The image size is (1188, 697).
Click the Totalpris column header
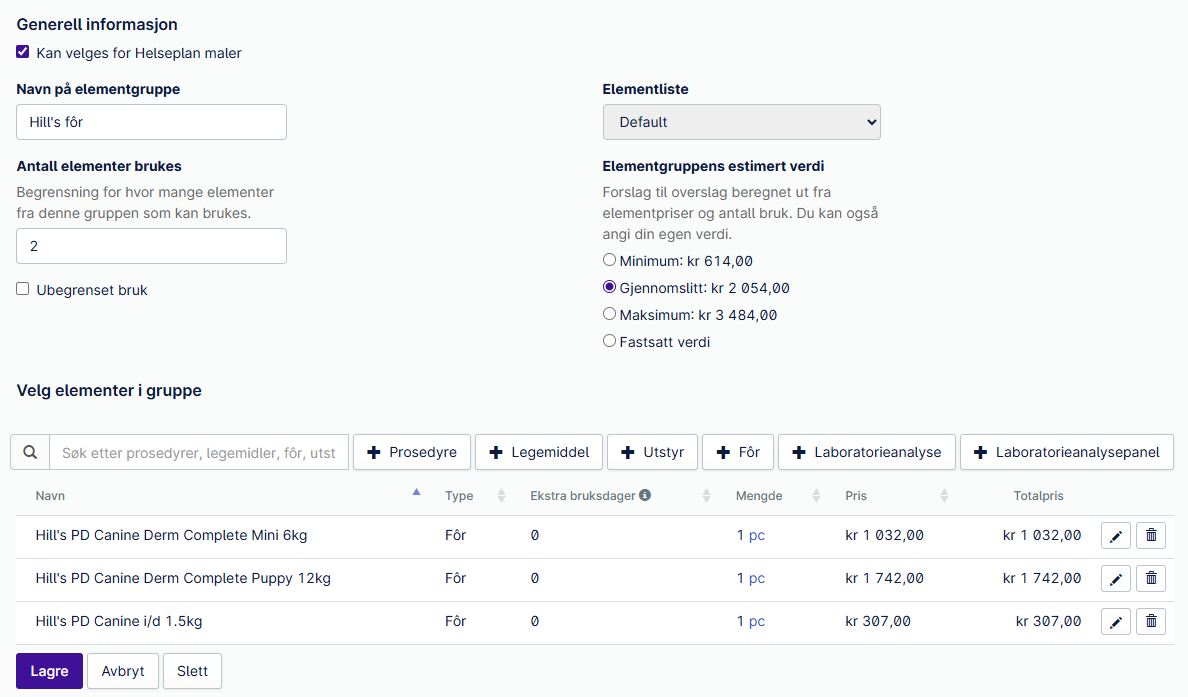1038,495
